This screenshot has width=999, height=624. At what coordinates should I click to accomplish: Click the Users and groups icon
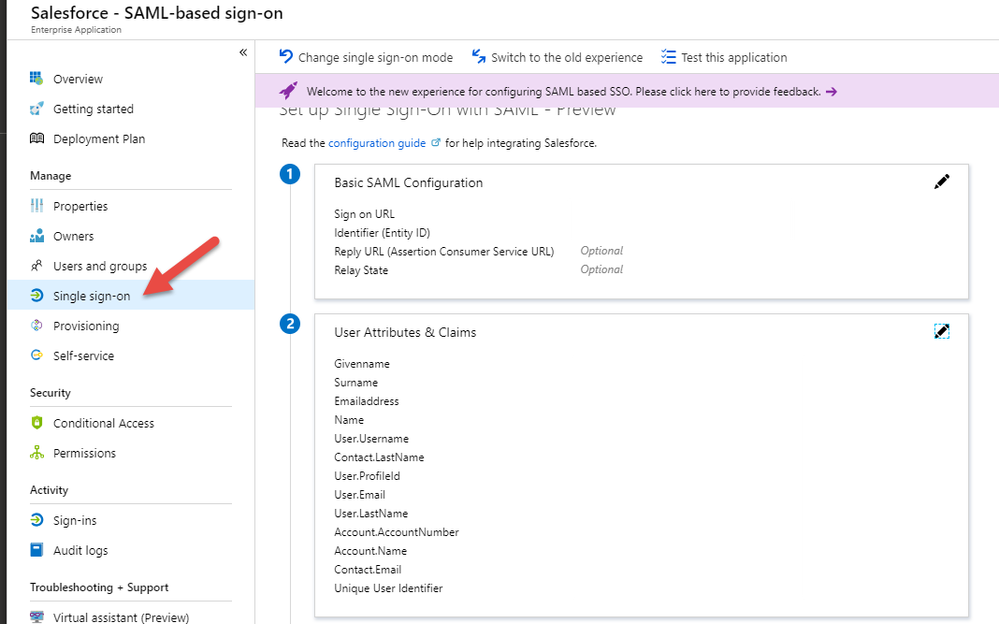tap(36, 266)
